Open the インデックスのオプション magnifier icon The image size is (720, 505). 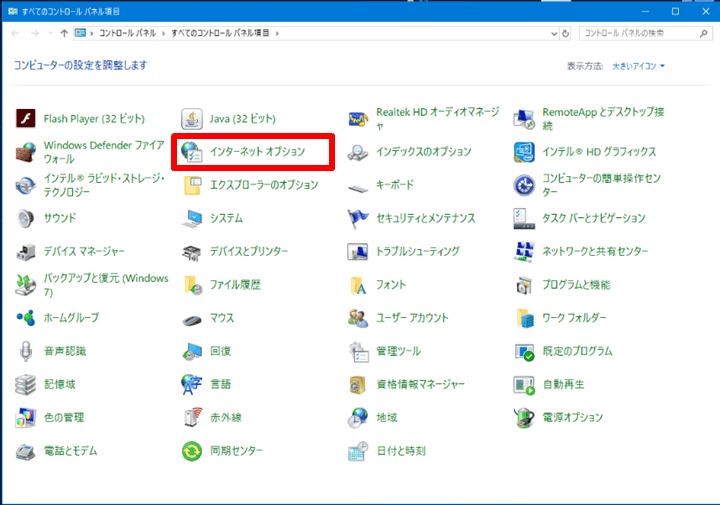click(x=358, y=152)
